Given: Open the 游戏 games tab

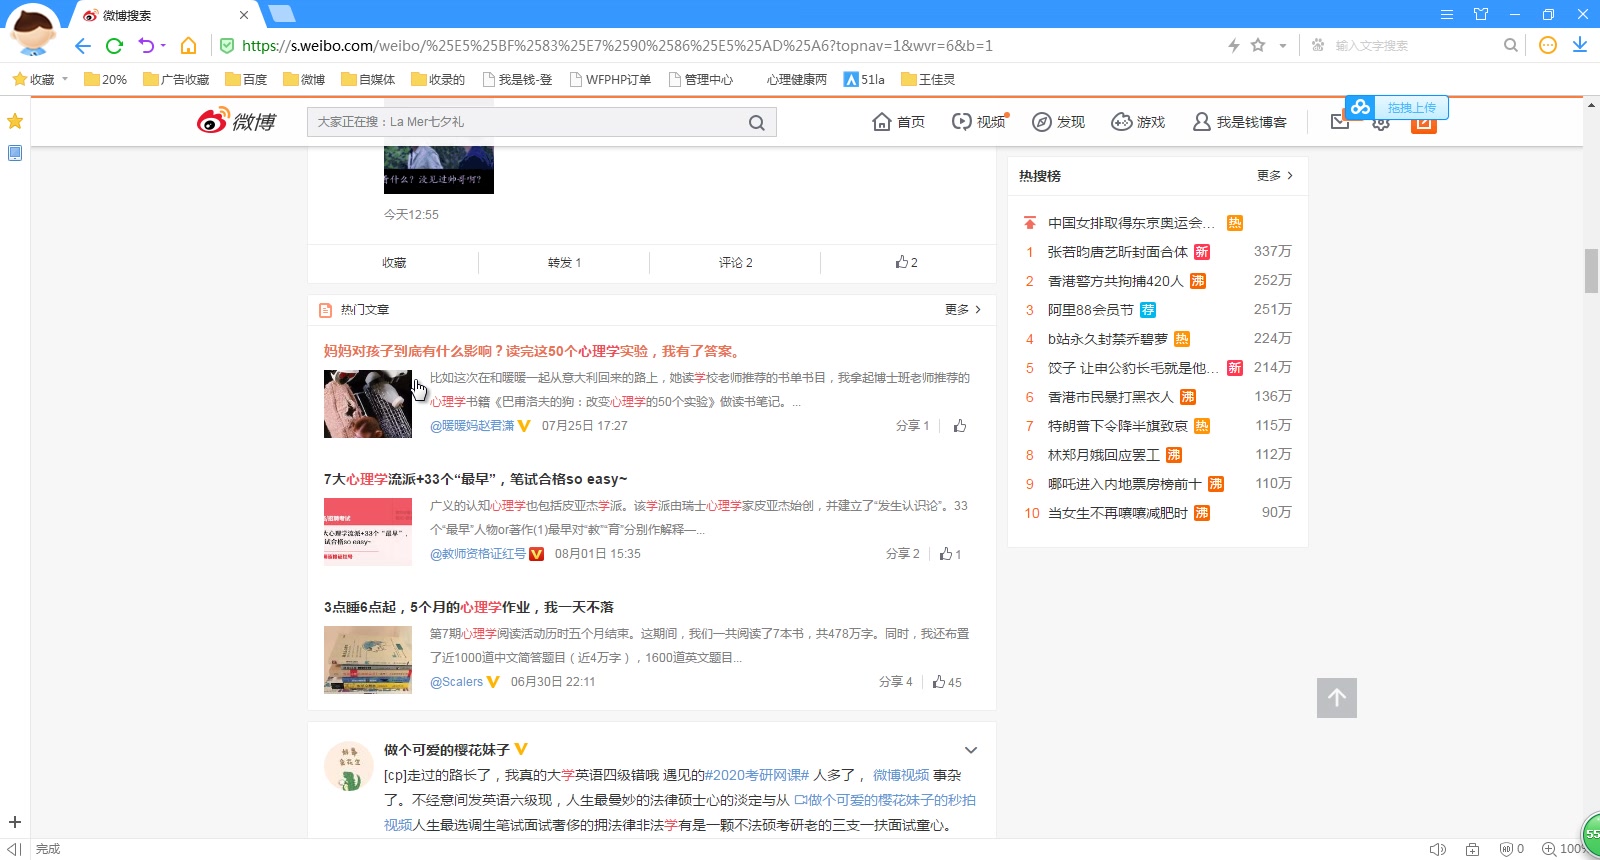Looking at the screenshot, I should coord(1138,122).
